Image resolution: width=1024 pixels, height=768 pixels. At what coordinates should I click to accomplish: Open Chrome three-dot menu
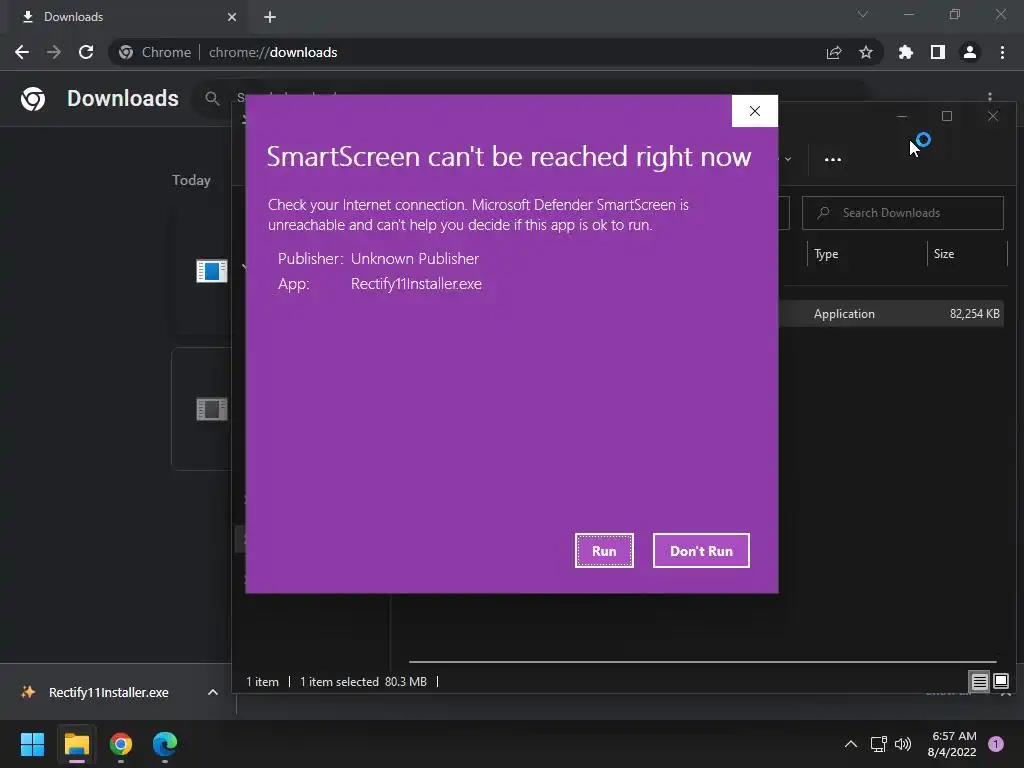point(1002,52)
